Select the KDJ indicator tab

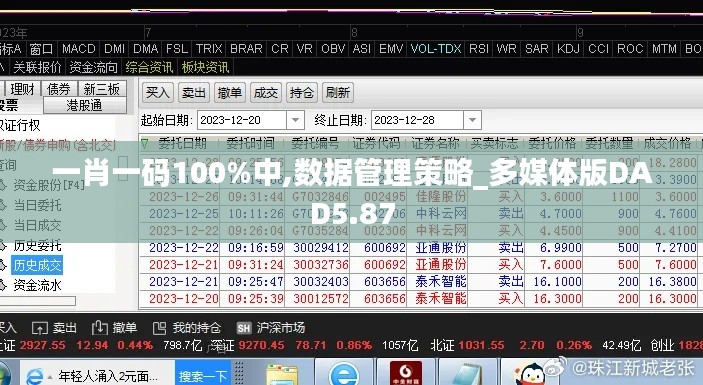coord(568,49)
